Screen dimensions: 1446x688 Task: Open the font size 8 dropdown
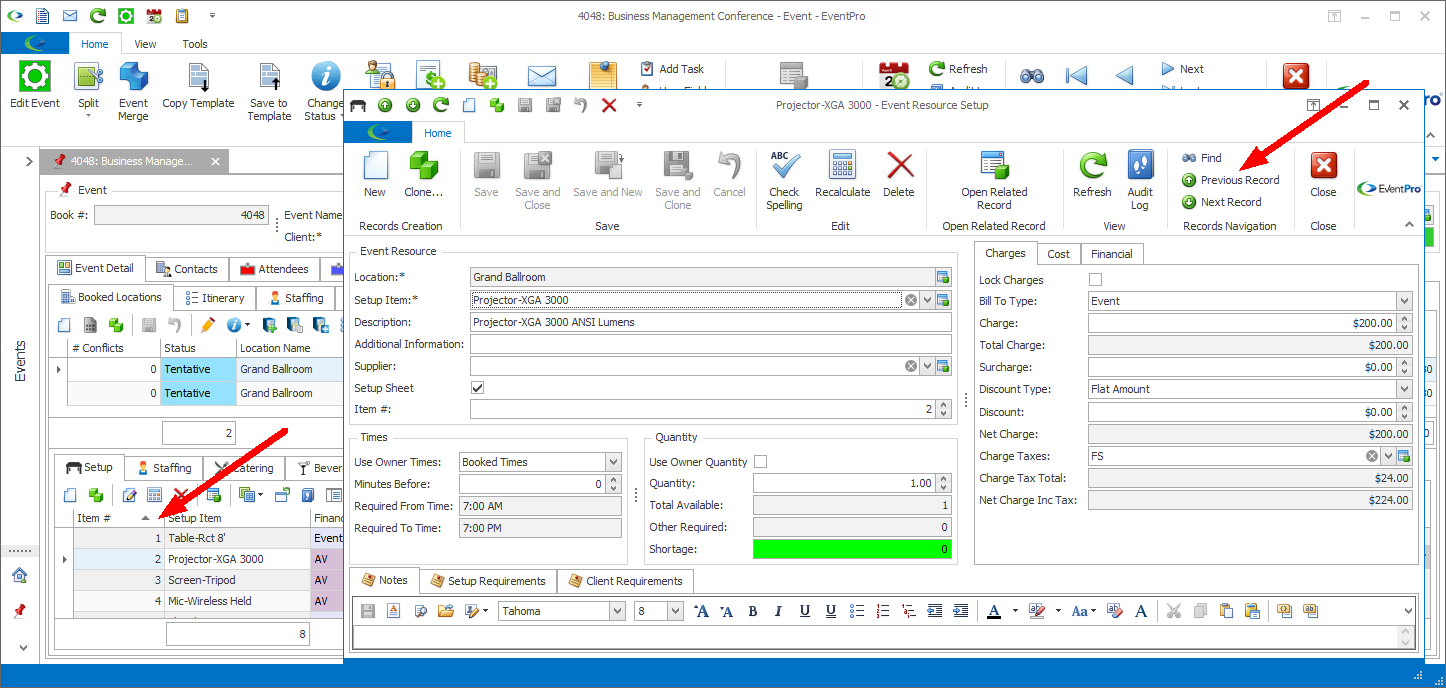[675, 611]
